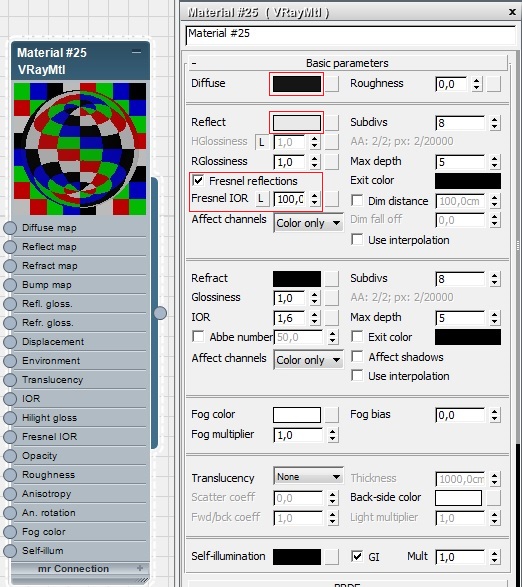Click the material node output socket
Viewport: 522px width, 587px height.
point(160,313)
